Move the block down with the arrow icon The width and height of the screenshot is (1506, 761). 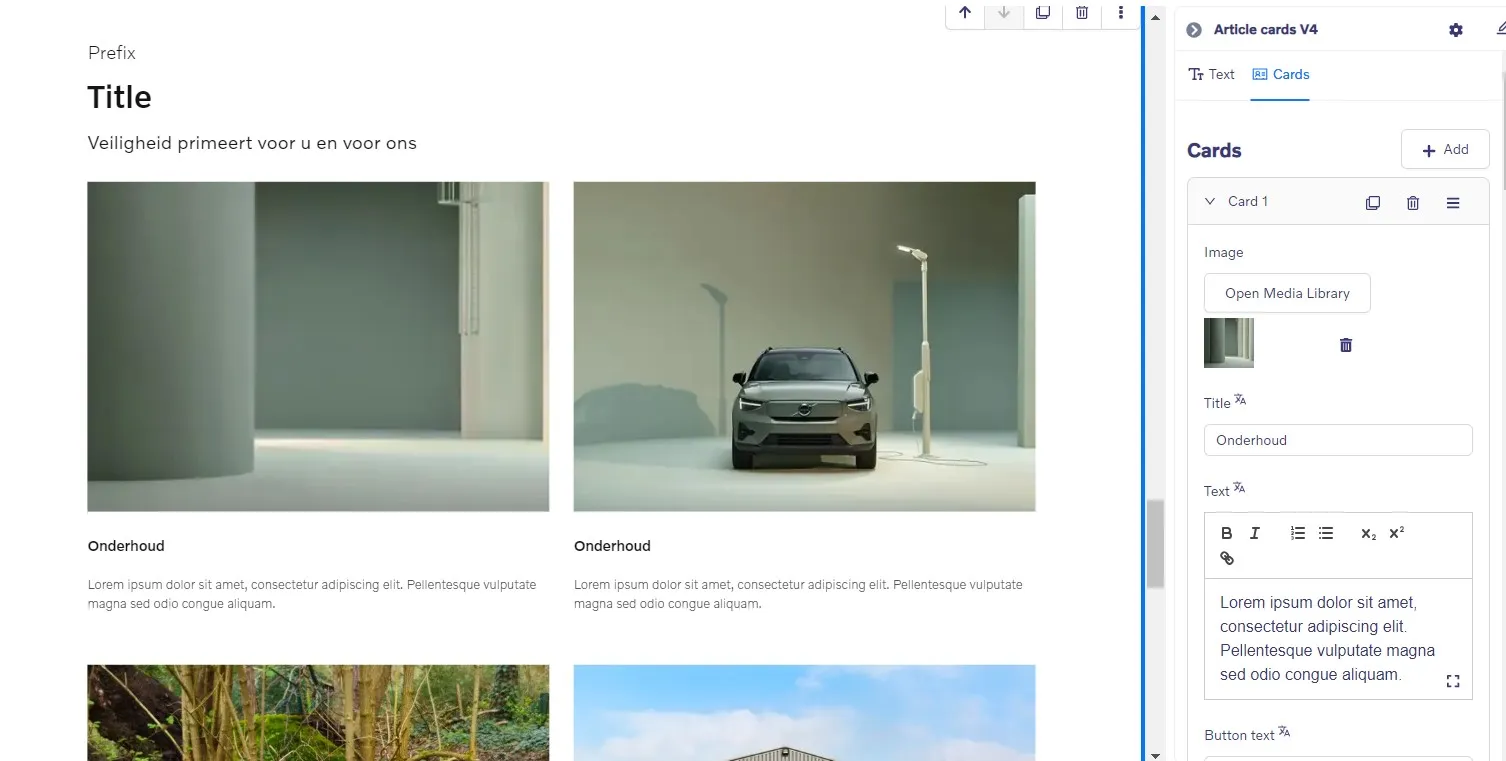[1004, 13]
